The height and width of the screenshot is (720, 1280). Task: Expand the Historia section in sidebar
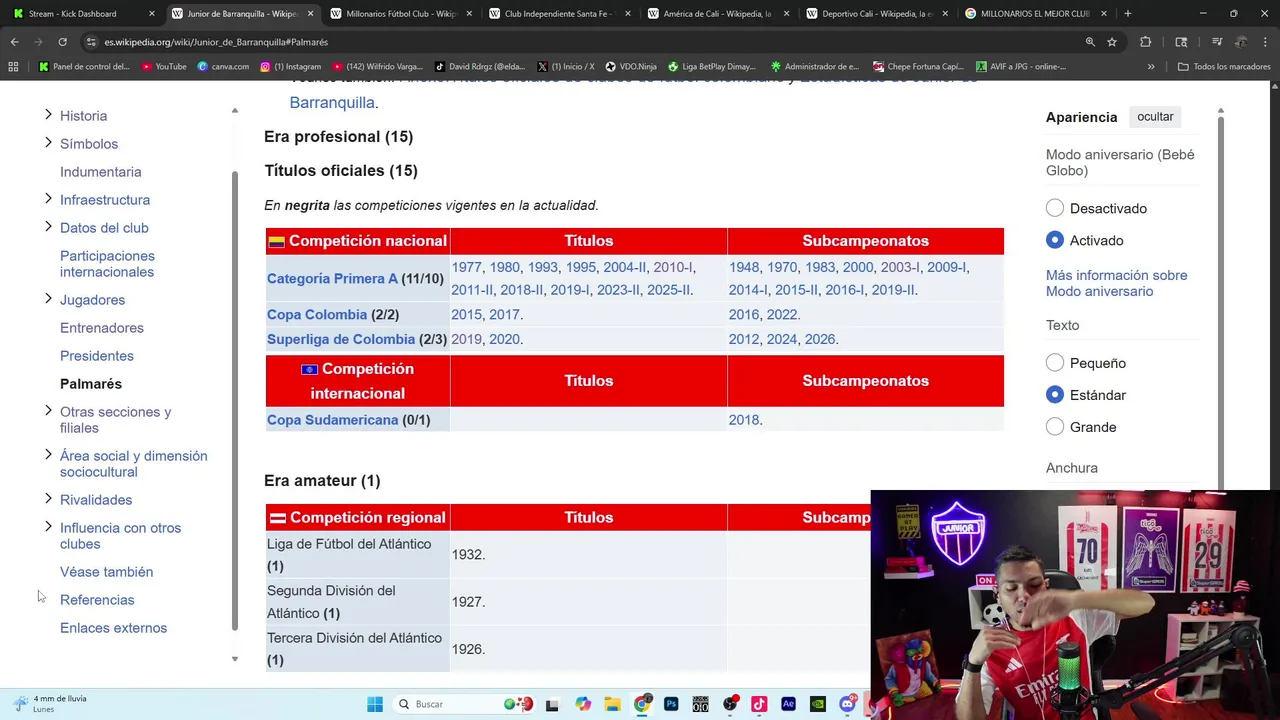click(x=48, y=115)
